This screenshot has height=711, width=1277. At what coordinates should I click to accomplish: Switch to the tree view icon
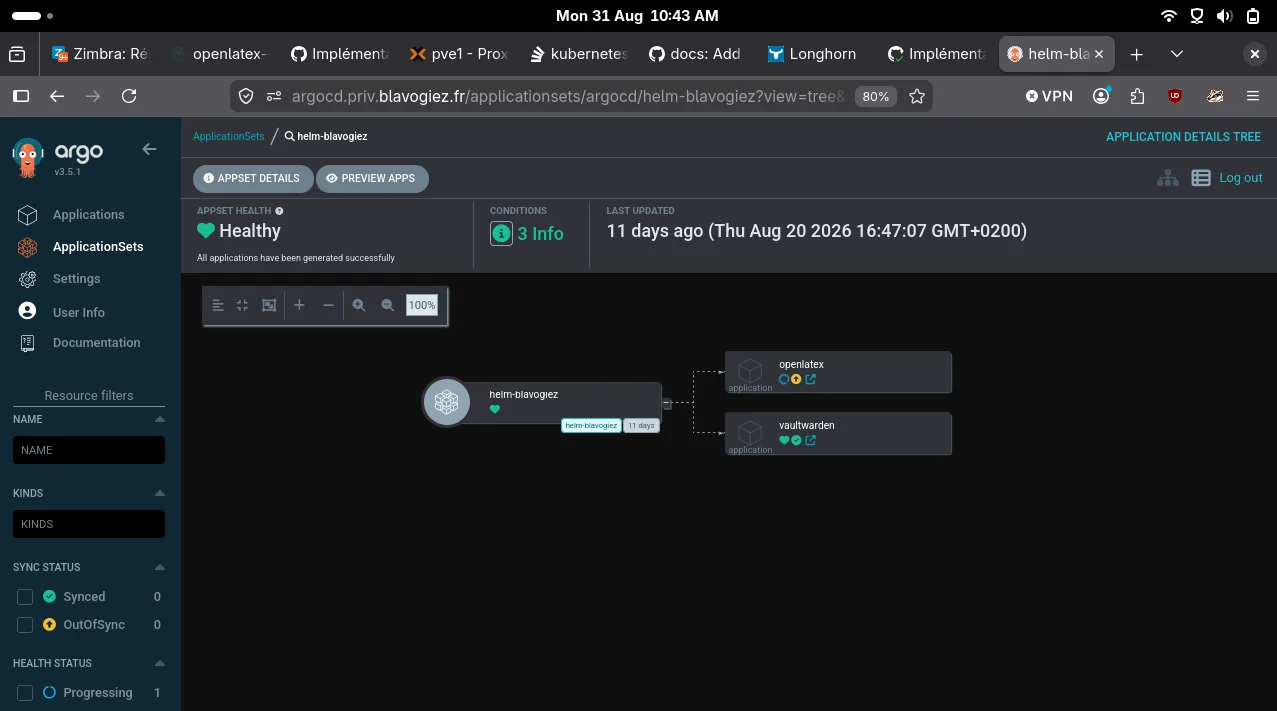coord(1167,178)
